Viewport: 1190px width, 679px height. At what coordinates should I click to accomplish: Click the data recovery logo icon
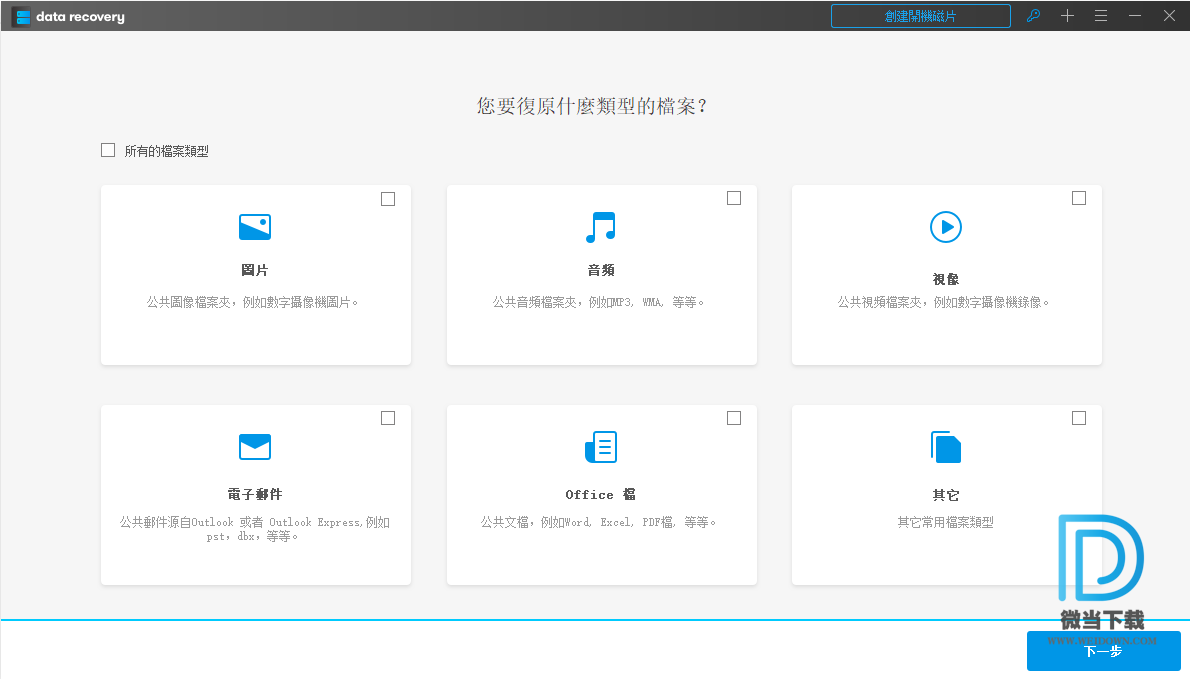22,17
